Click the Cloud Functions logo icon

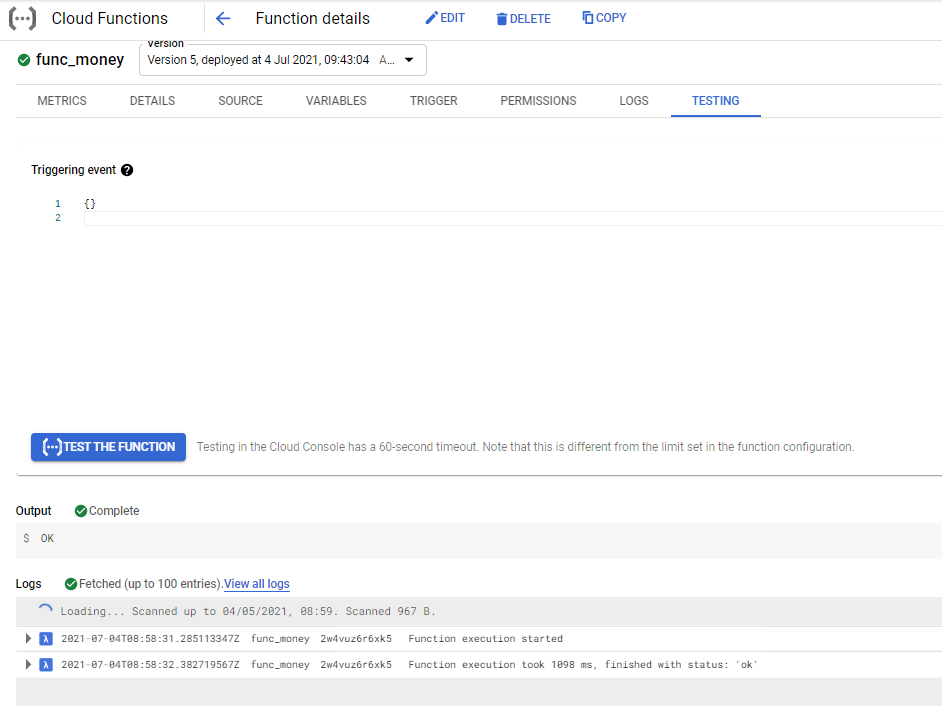tap(23, 18)
